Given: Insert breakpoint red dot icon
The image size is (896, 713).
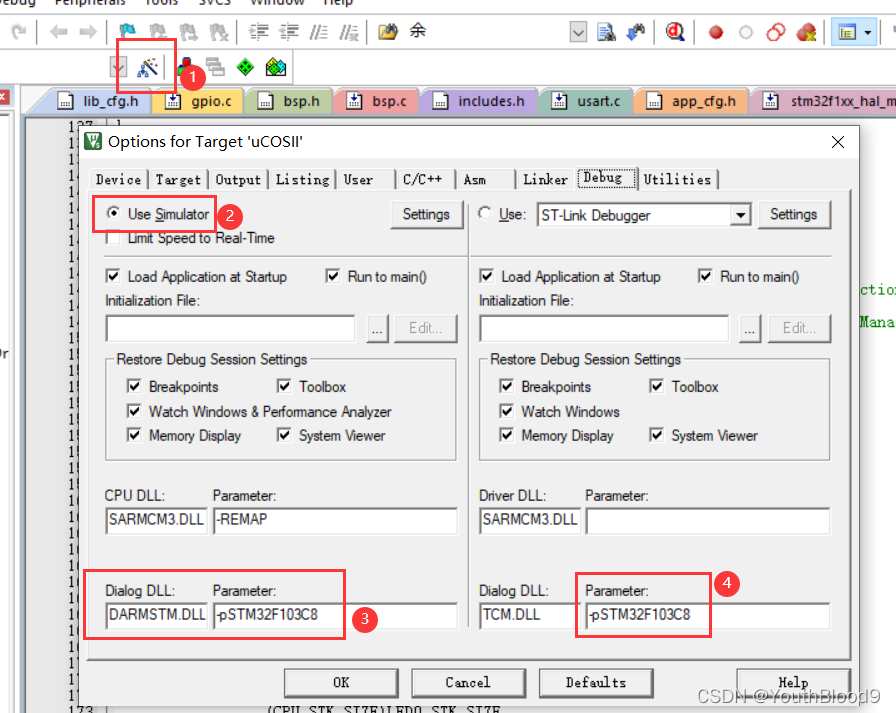Looking at the screenshot, I should click(x=715, y=33).
